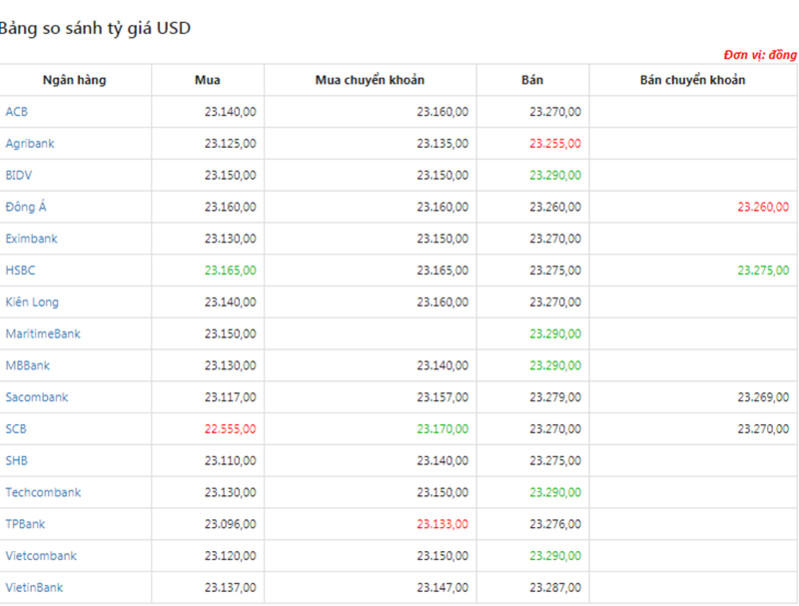Screen dimensions: 799x606
Task: Select SCB green Mua chuyển khoản 23.170,00
Action: coord(442,429)
